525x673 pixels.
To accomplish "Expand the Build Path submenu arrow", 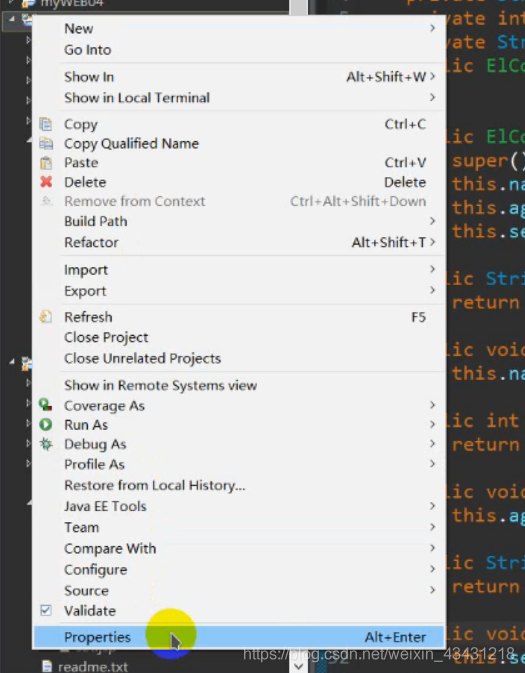I will tap(432, 221).
